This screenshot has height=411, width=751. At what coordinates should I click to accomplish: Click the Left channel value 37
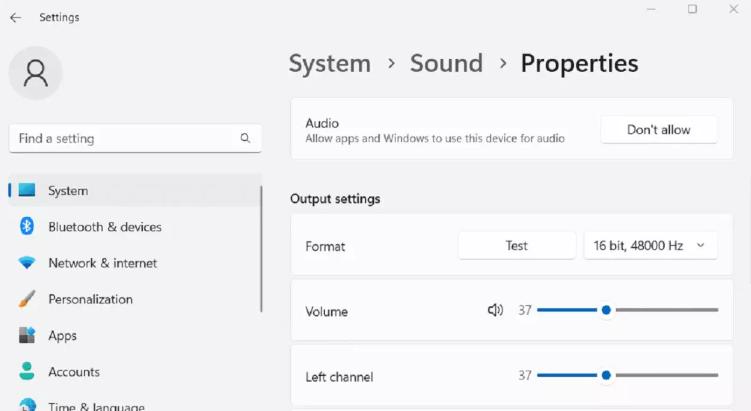coord(524,376)
